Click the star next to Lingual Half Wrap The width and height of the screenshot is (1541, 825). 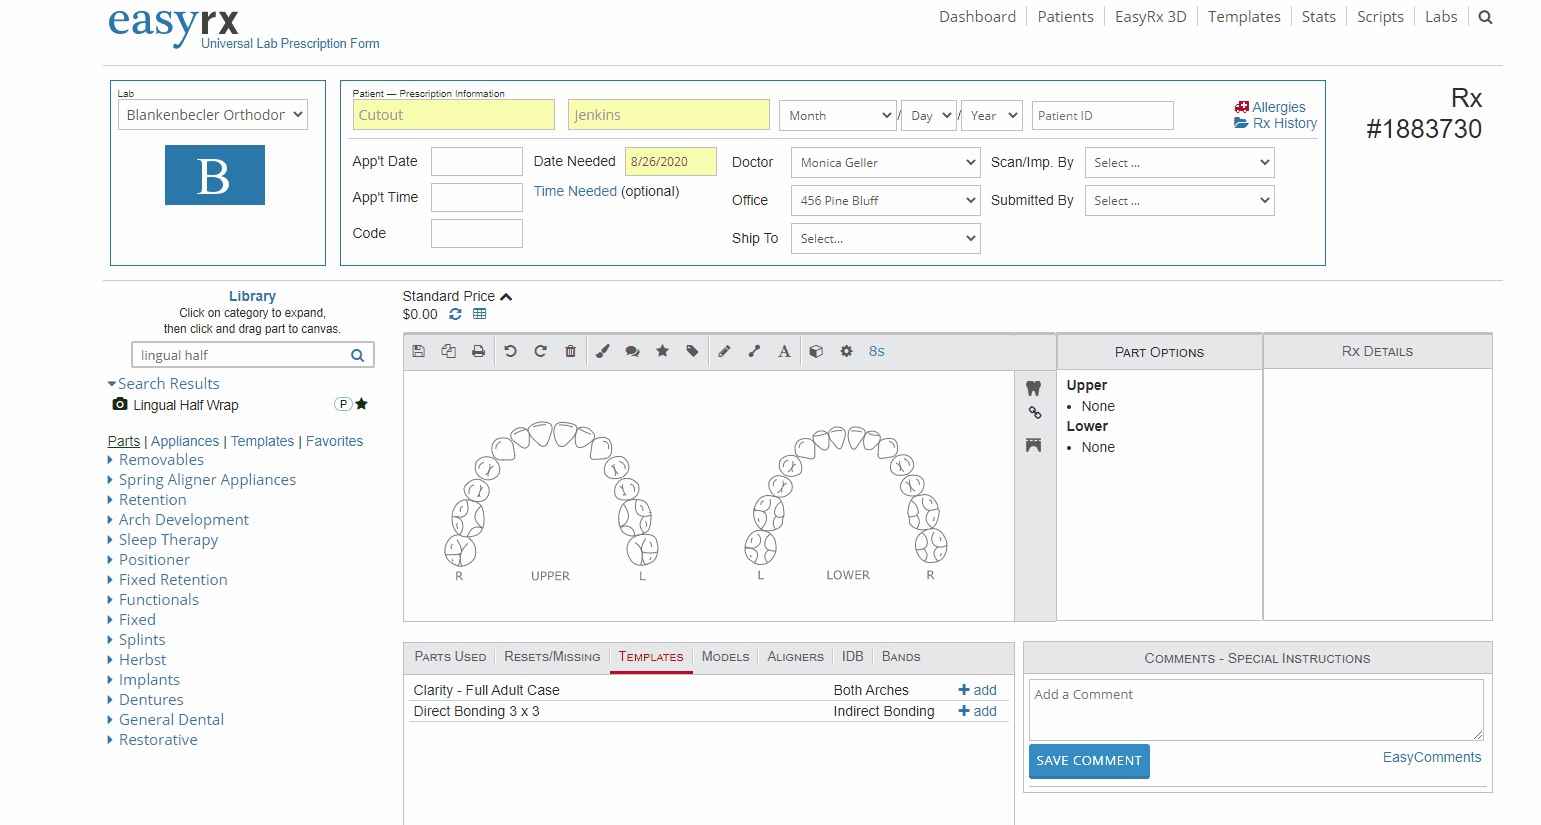[362, 404]
